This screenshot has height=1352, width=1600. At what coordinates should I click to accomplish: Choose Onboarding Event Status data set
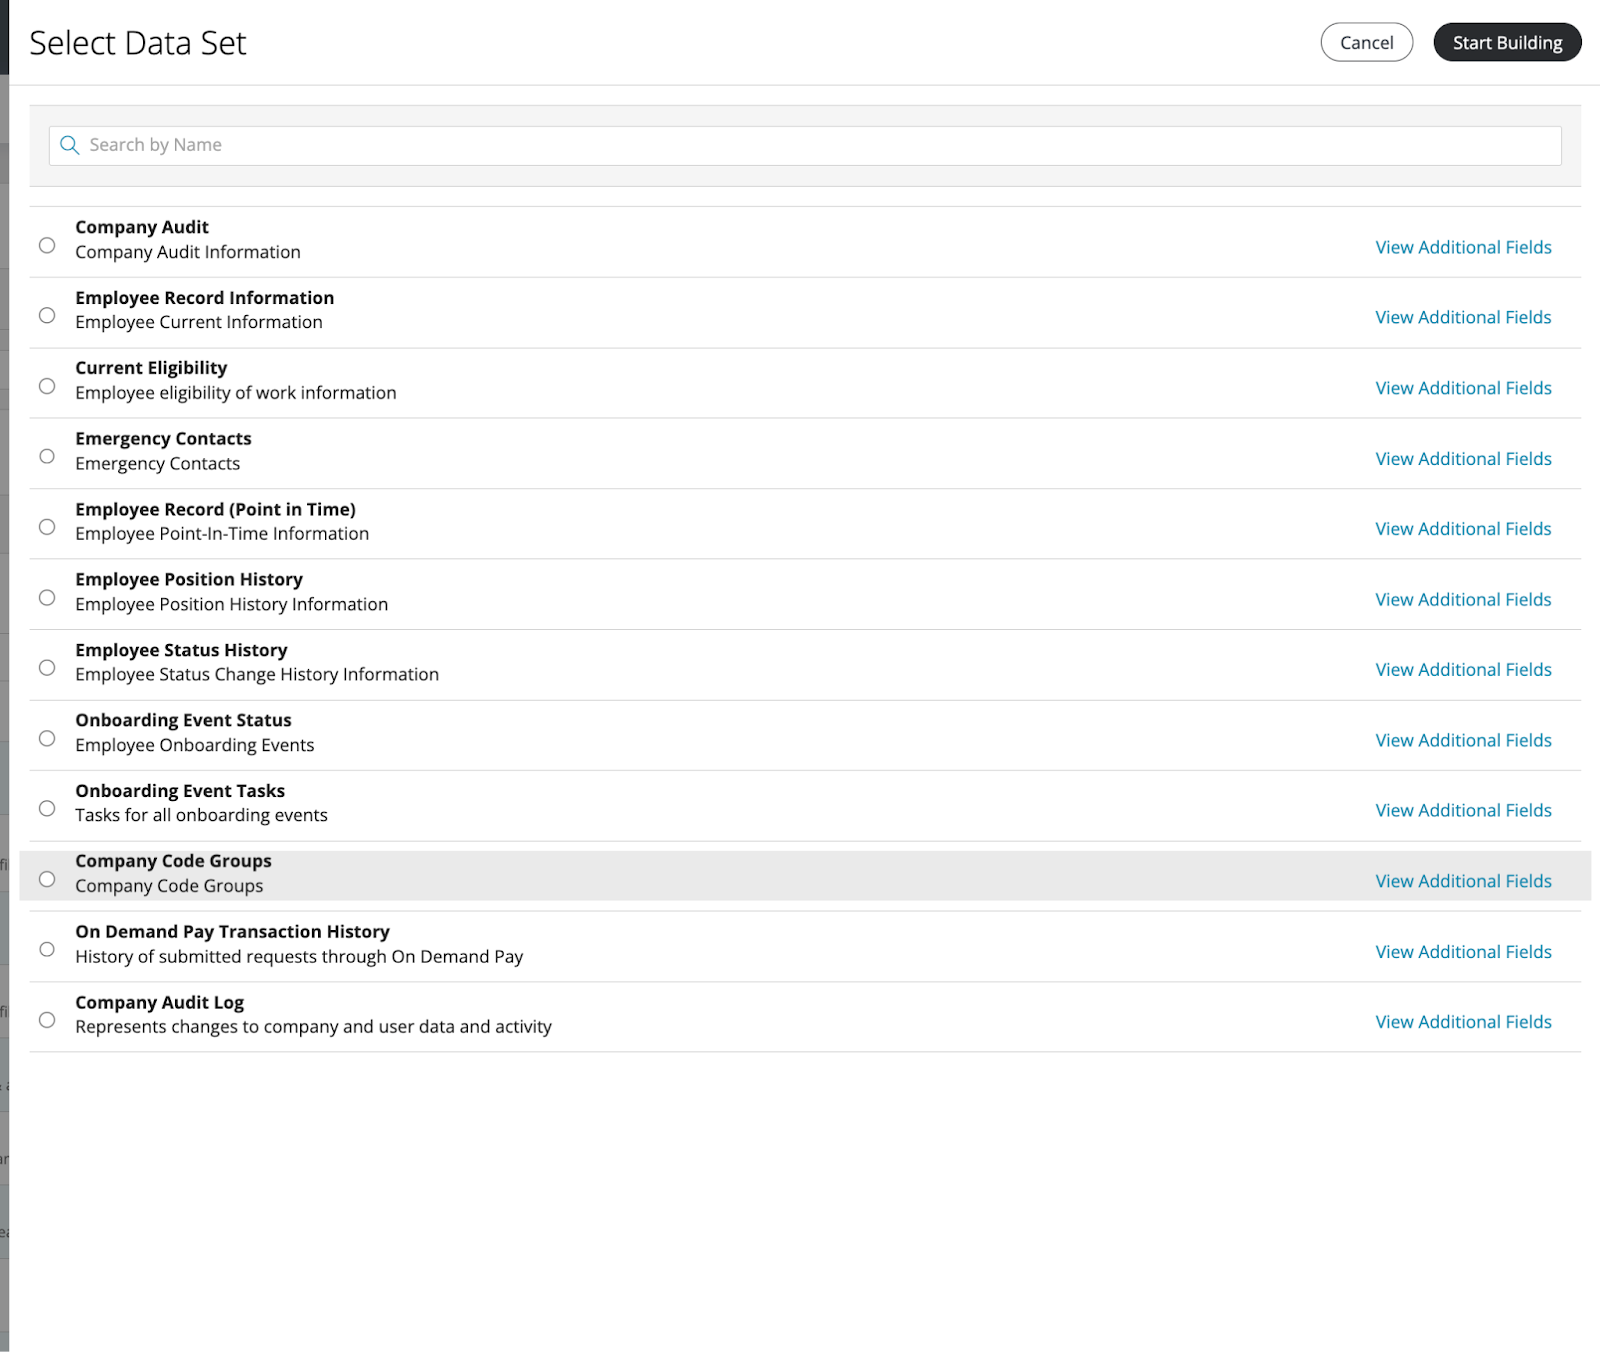click(47, 738)
